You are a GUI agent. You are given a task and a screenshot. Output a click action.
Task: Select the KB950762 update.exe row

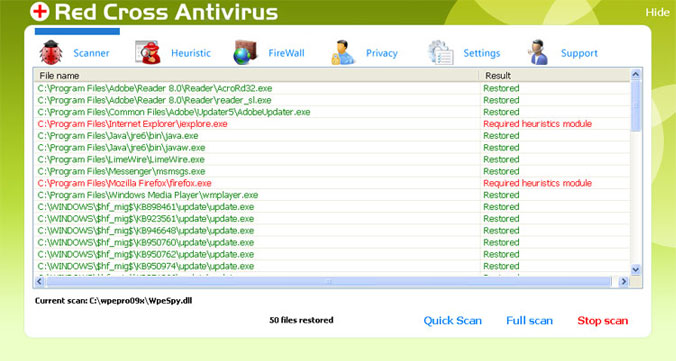click(332, 254)
